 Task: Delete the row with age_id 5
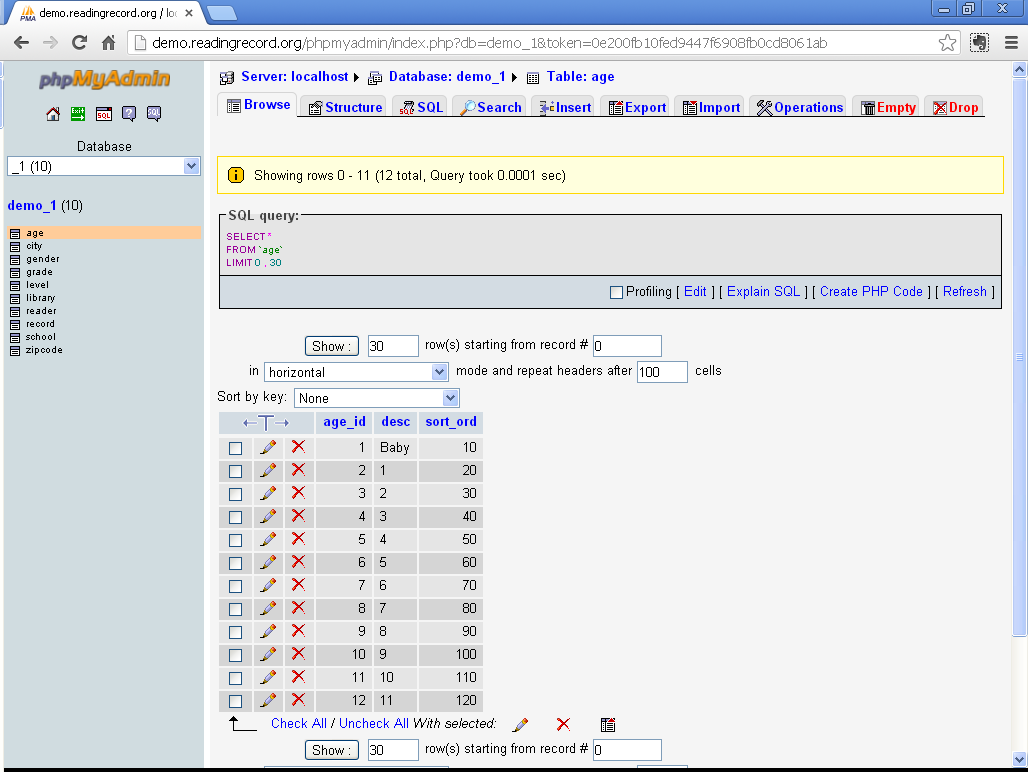(x=298, y=539)
